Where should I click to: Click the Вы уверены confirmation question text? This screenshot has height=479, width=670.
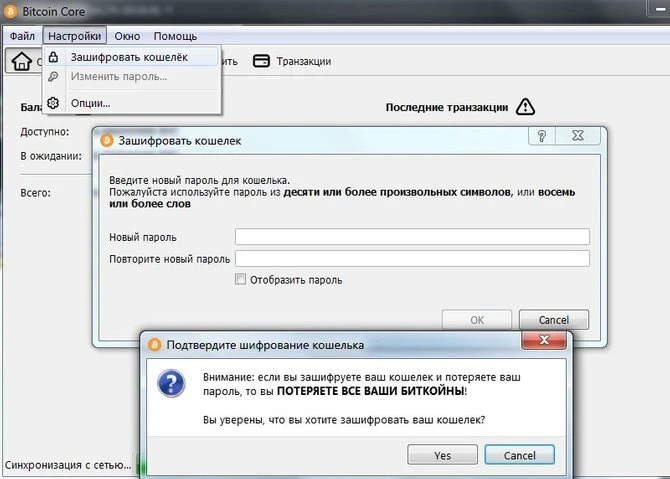pos(344,420)
